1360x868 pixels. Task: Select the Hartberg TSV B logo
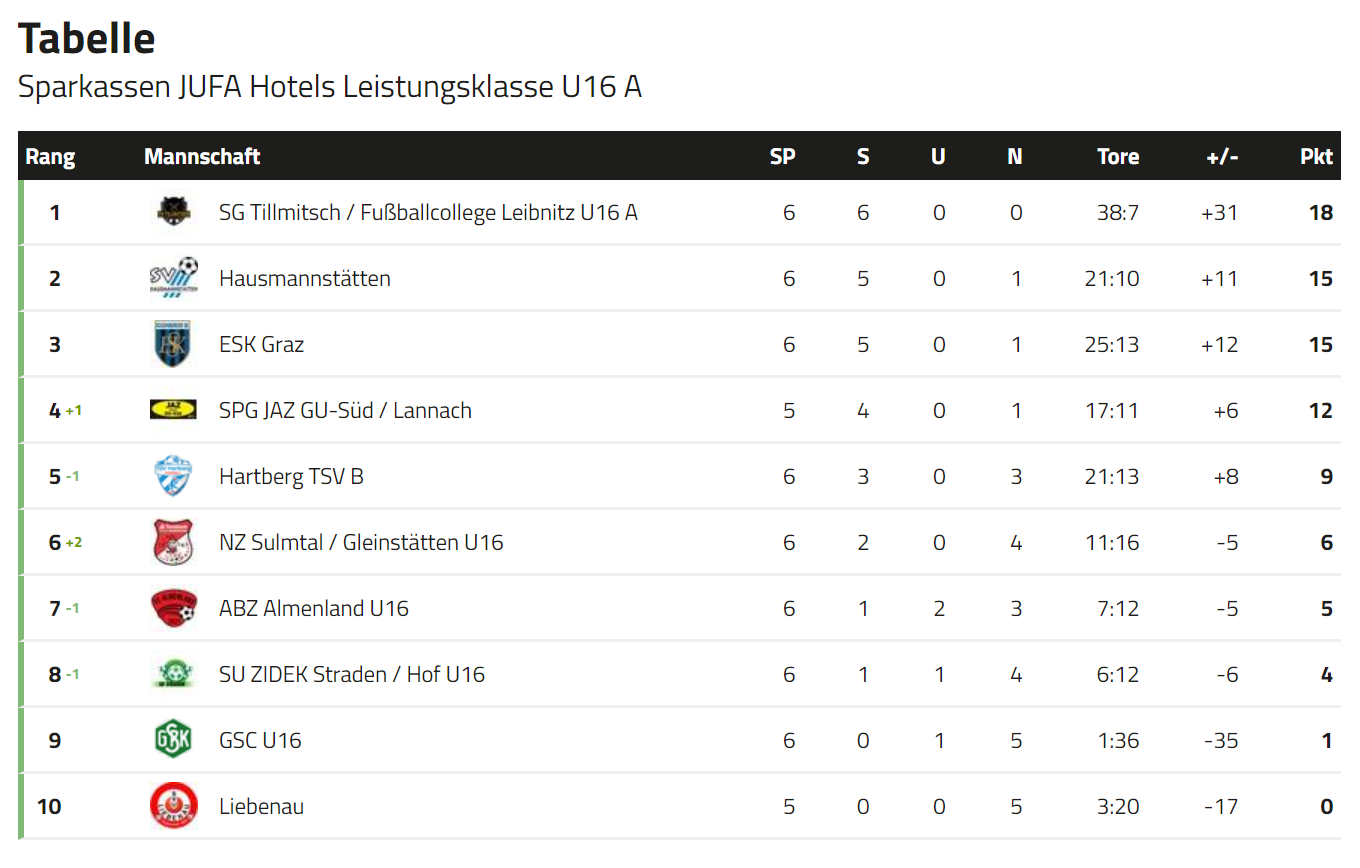[173, 476]
